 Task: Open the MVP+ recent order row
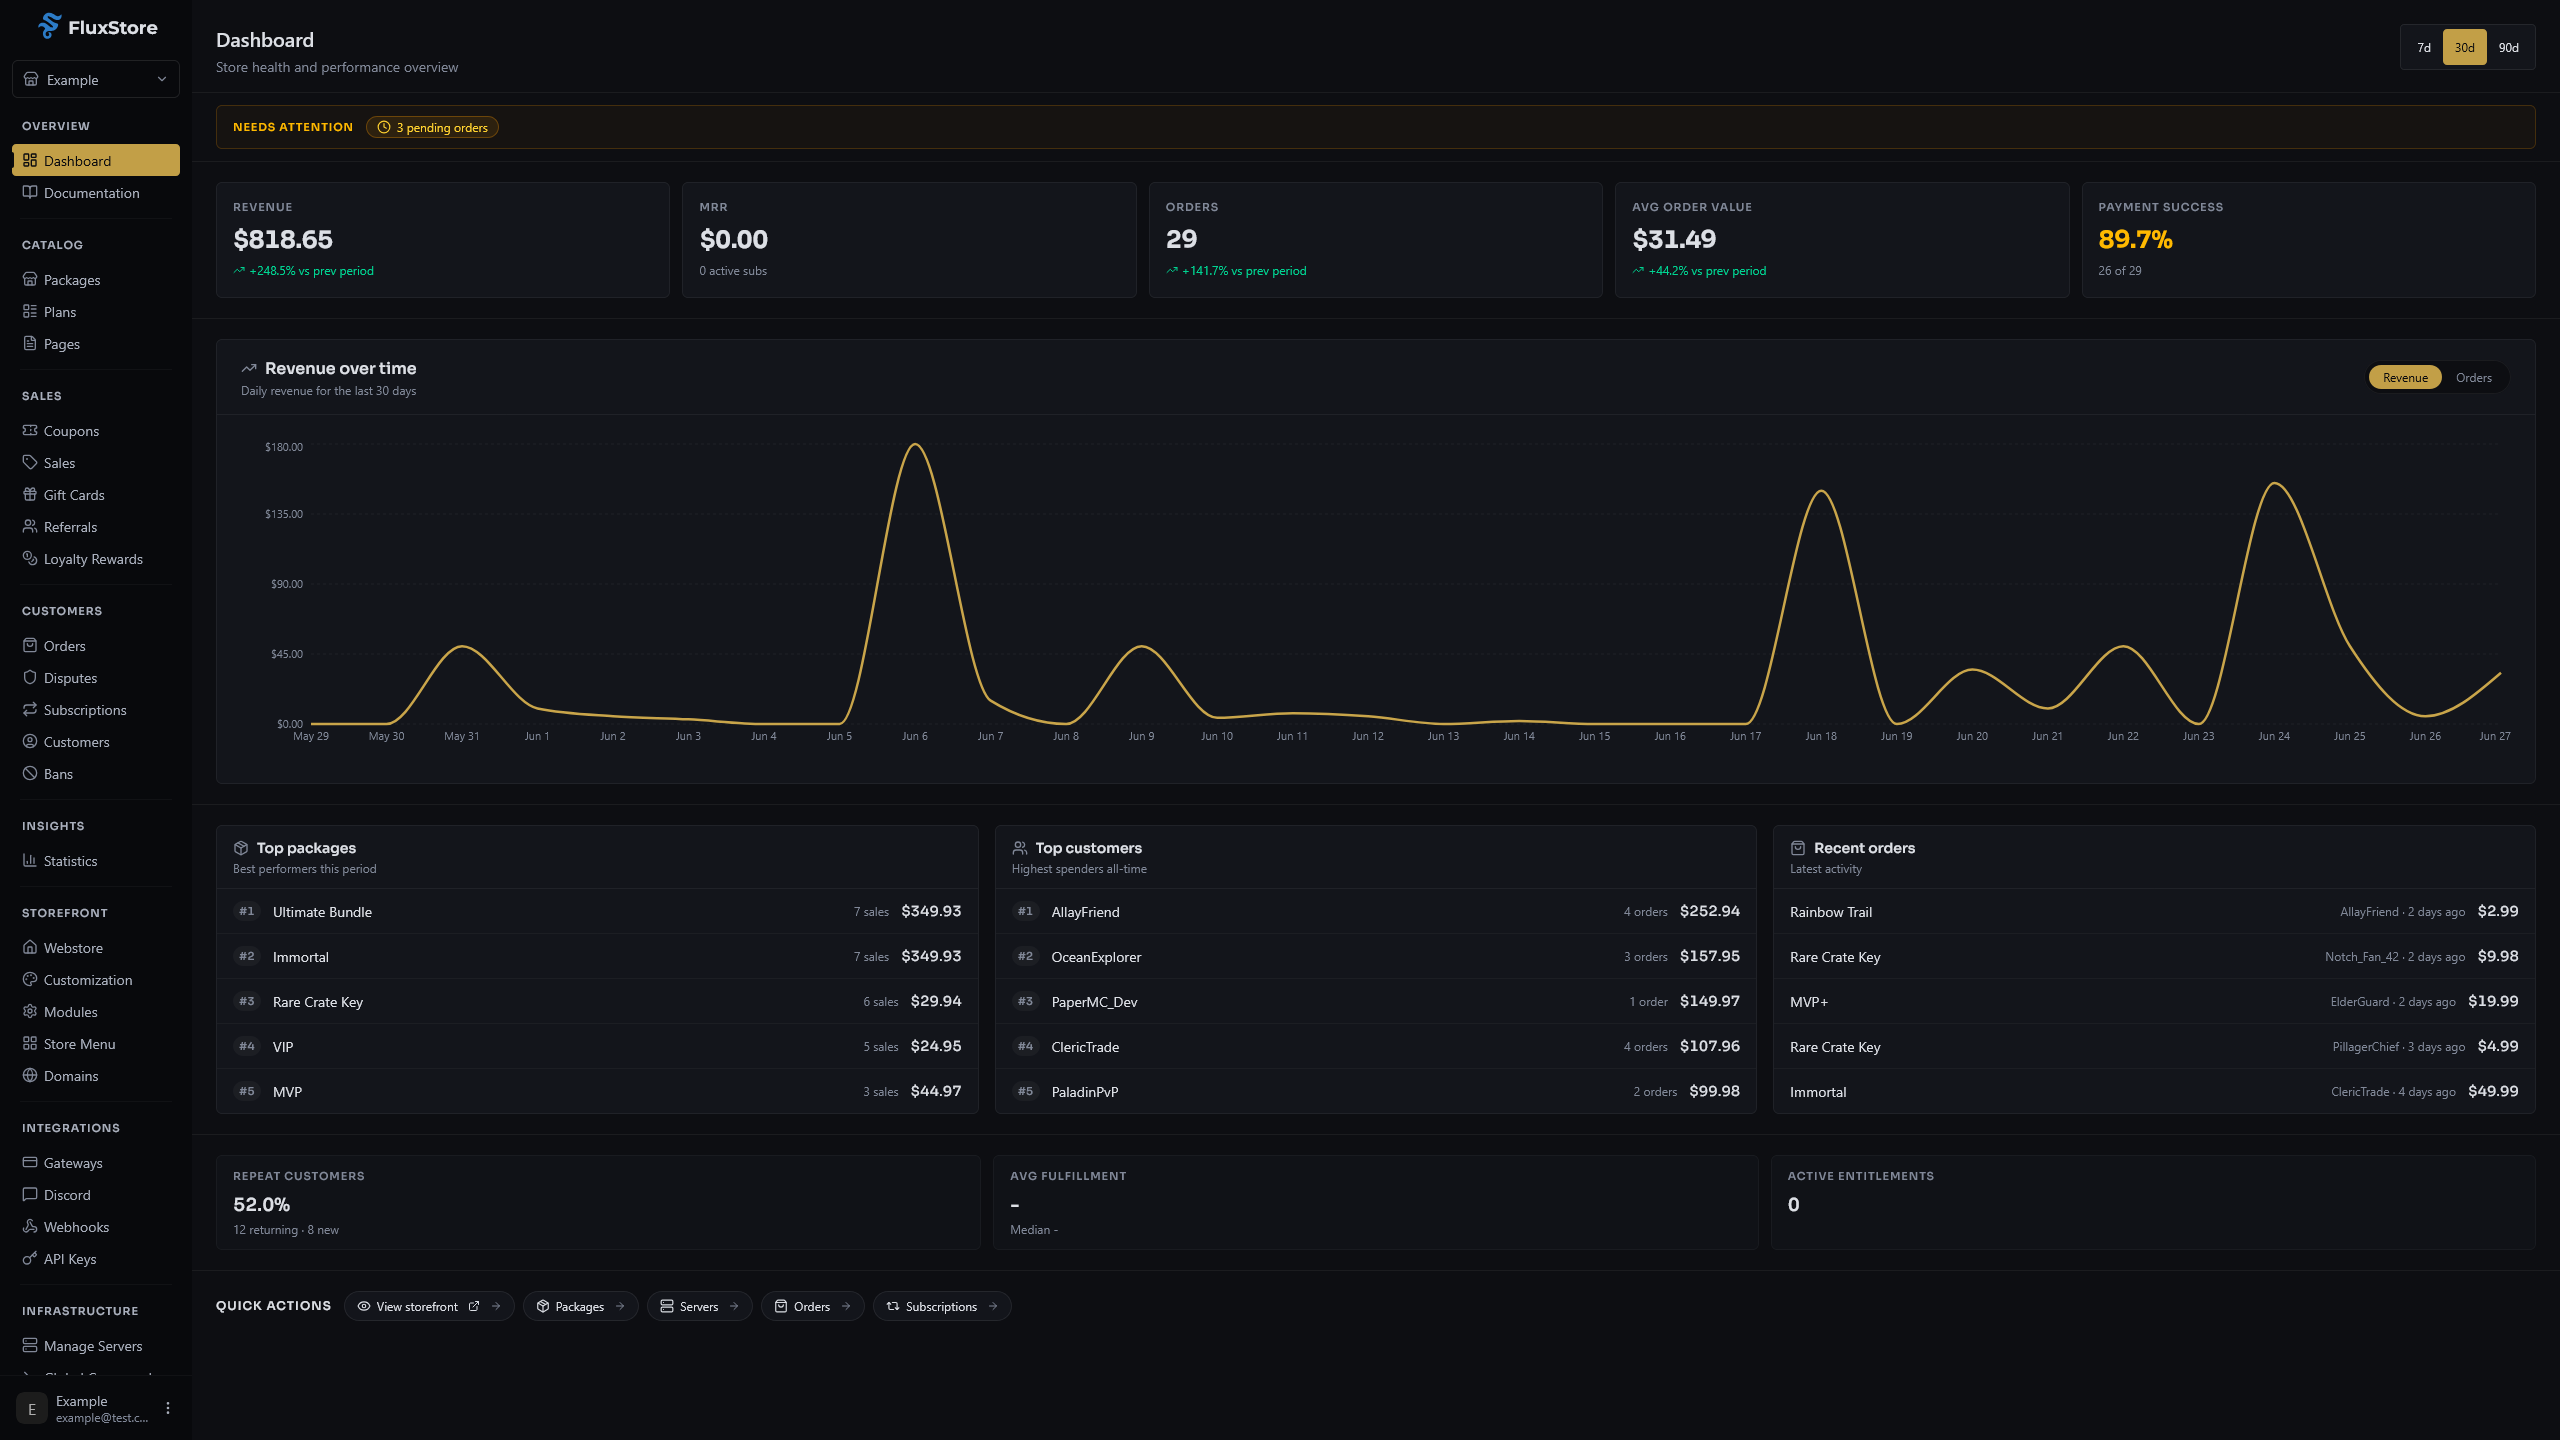2154,1002
